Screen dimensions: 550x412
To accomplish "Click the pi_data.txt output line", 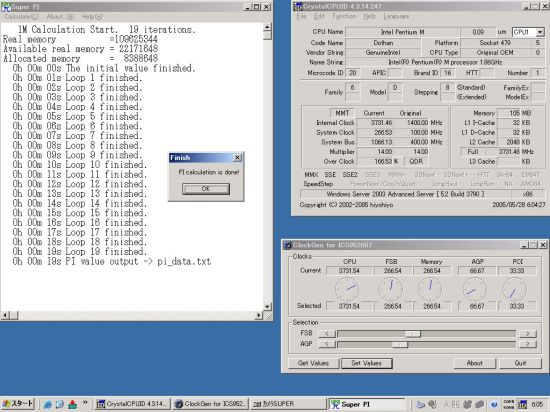I will tap(112, 261).
